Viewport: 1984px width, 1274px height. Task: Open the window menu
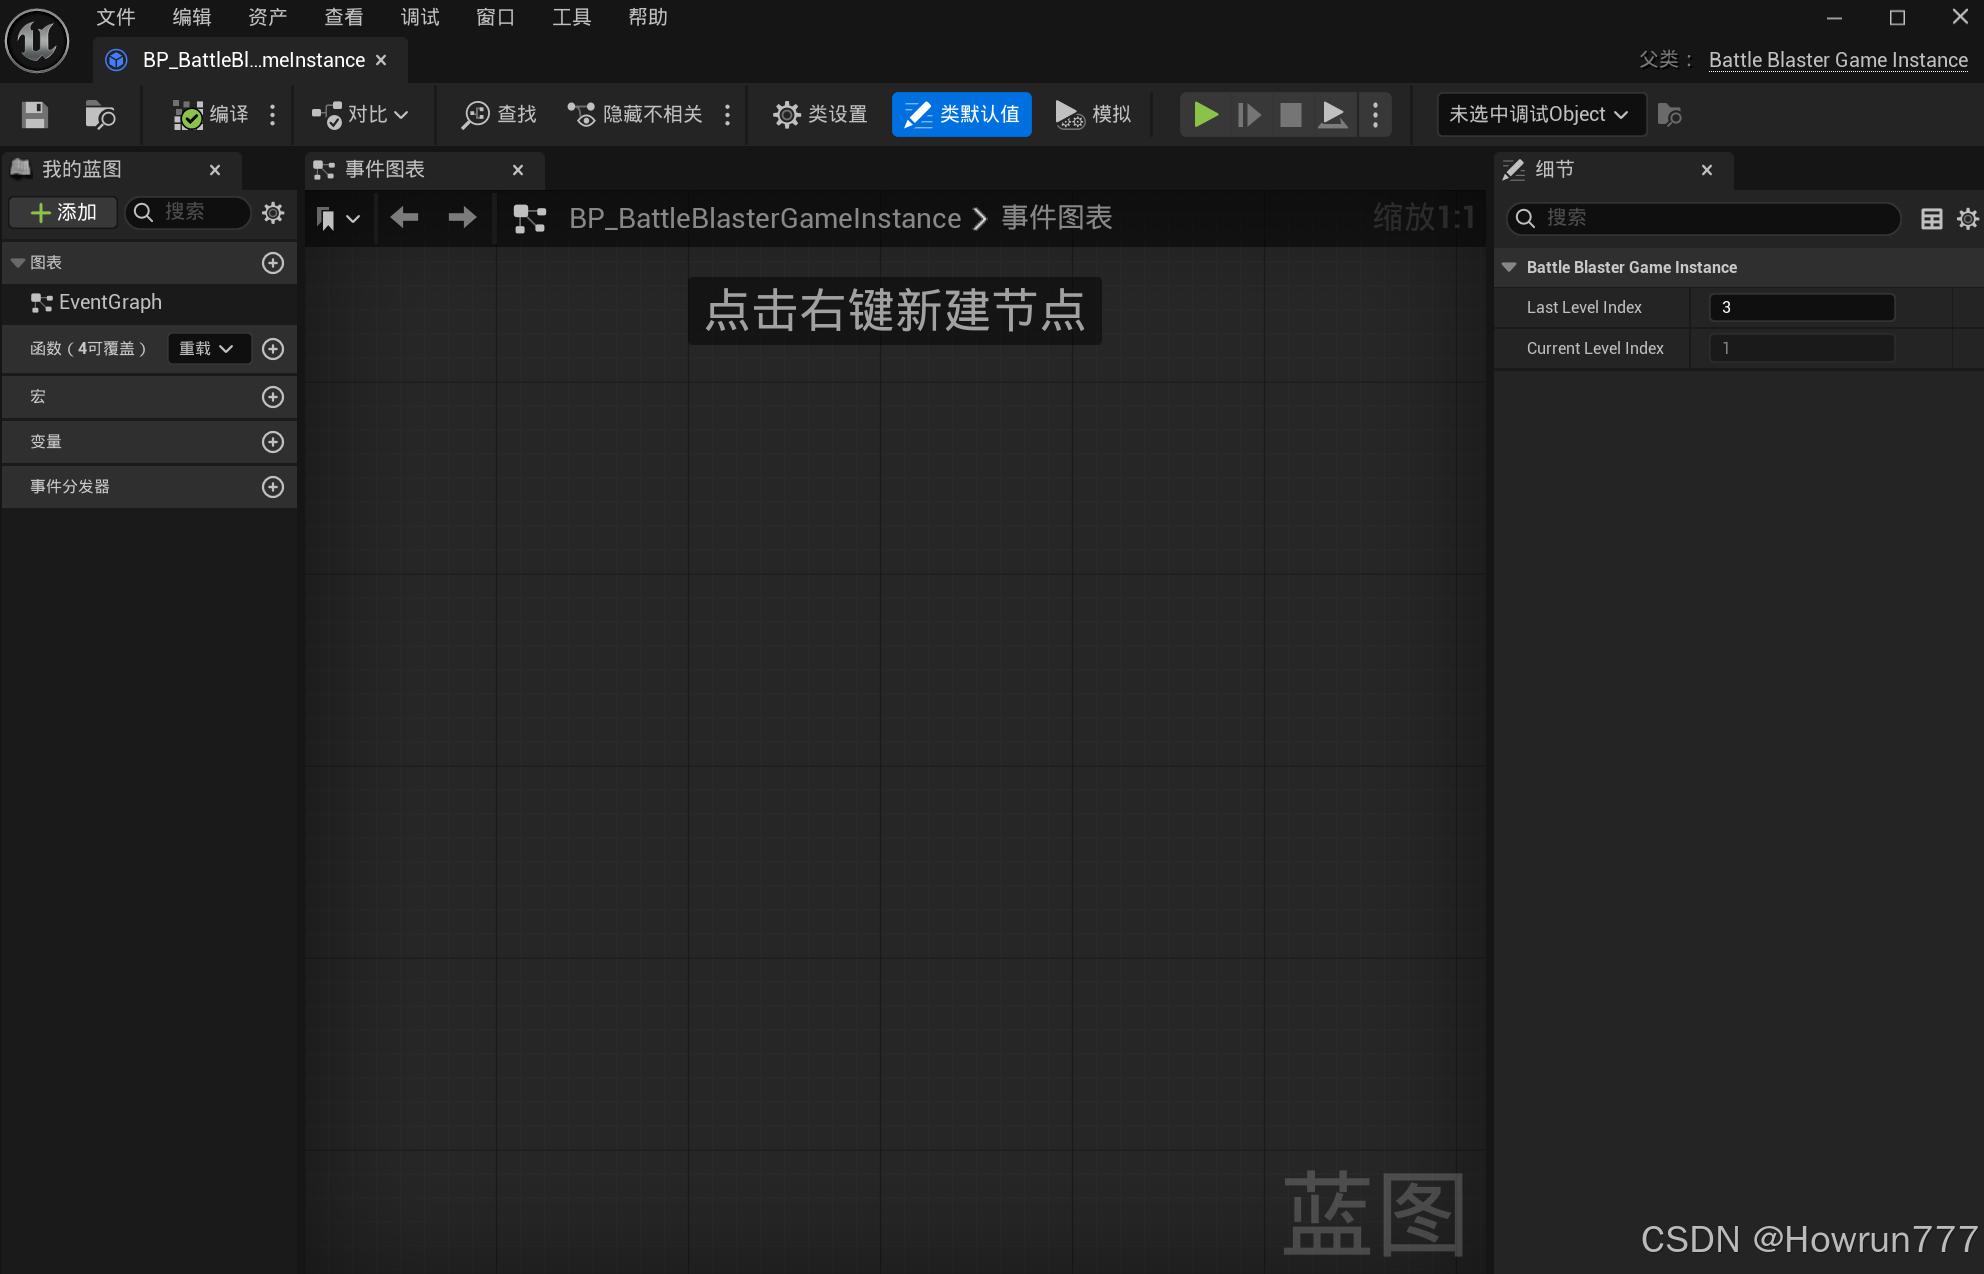(495, 17)
